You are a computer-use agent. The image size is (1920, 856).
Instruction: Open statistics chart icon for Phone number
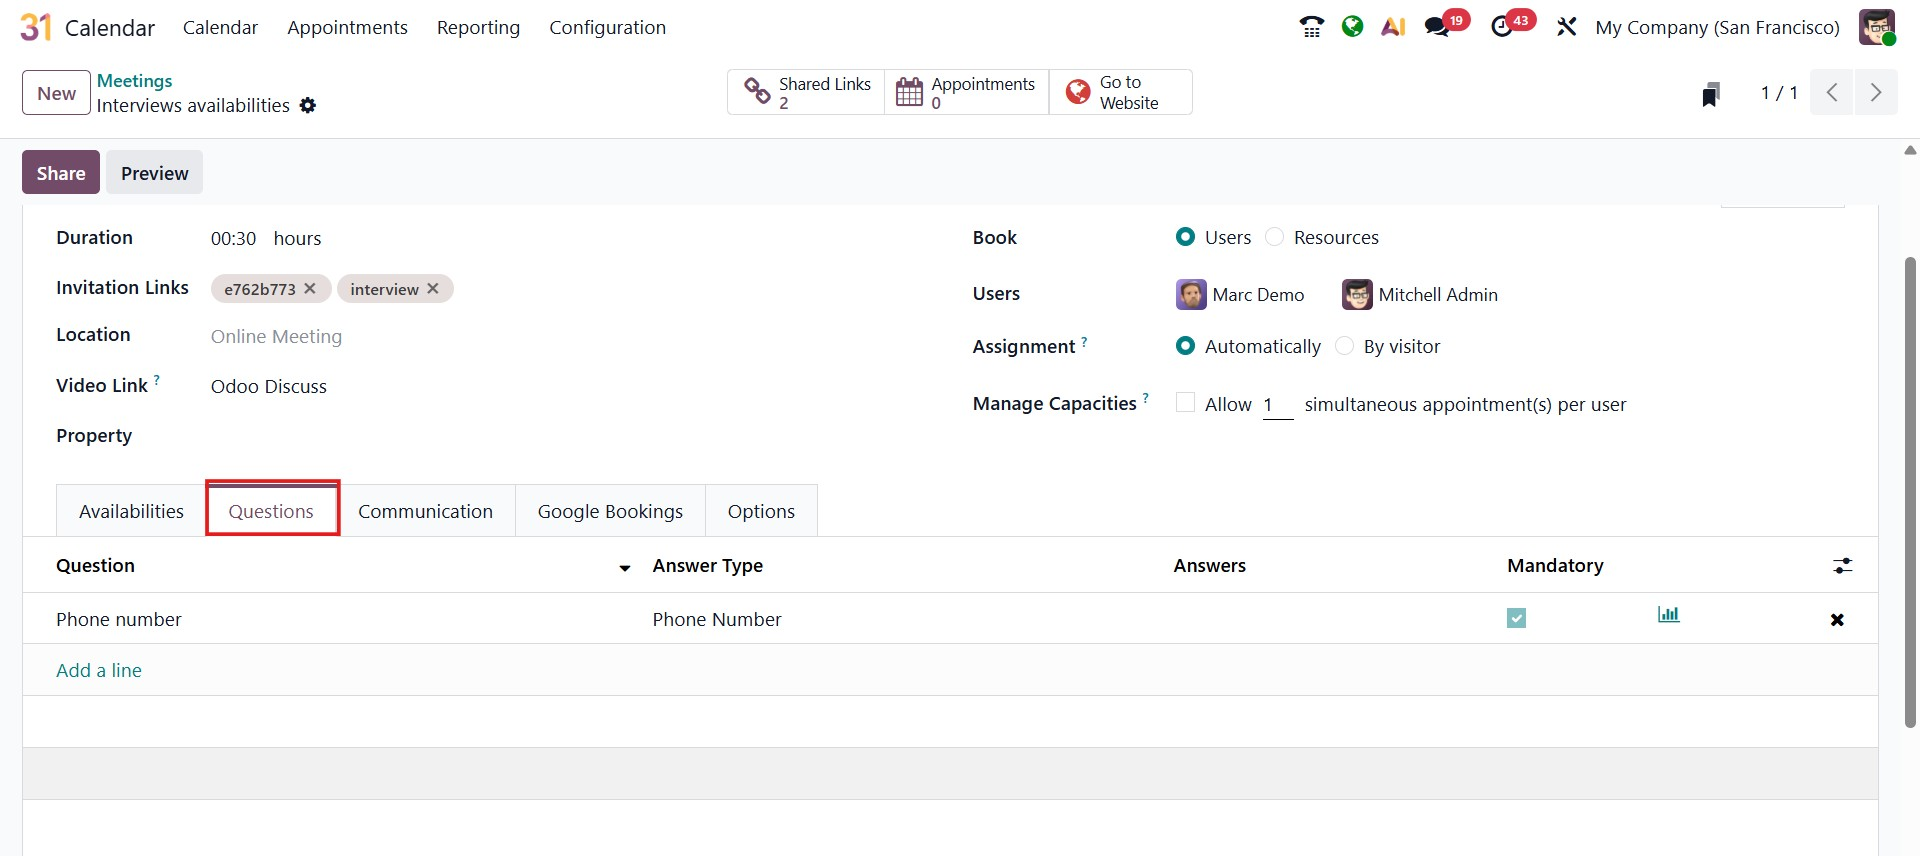(x=1668, y=615)
